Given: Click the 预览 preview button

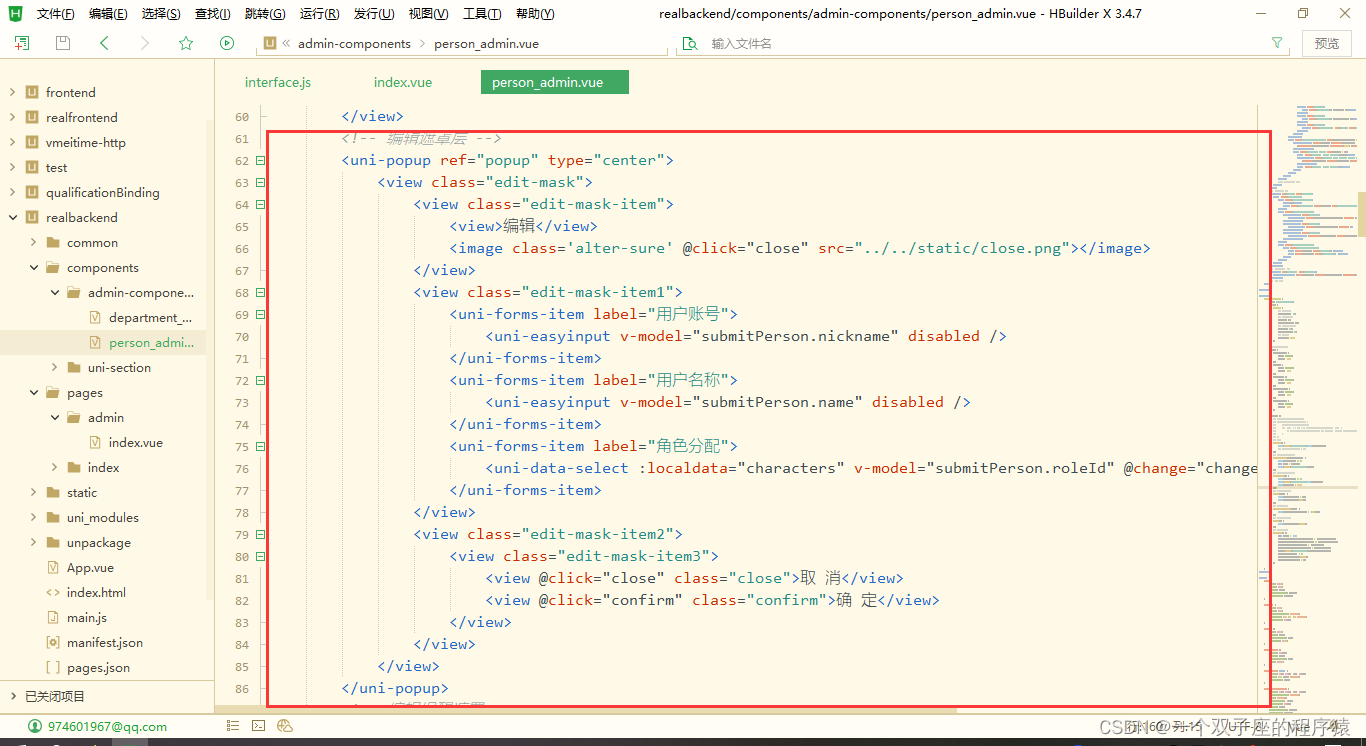Looking at the screenshot, I should click(x=1327, y=43).
